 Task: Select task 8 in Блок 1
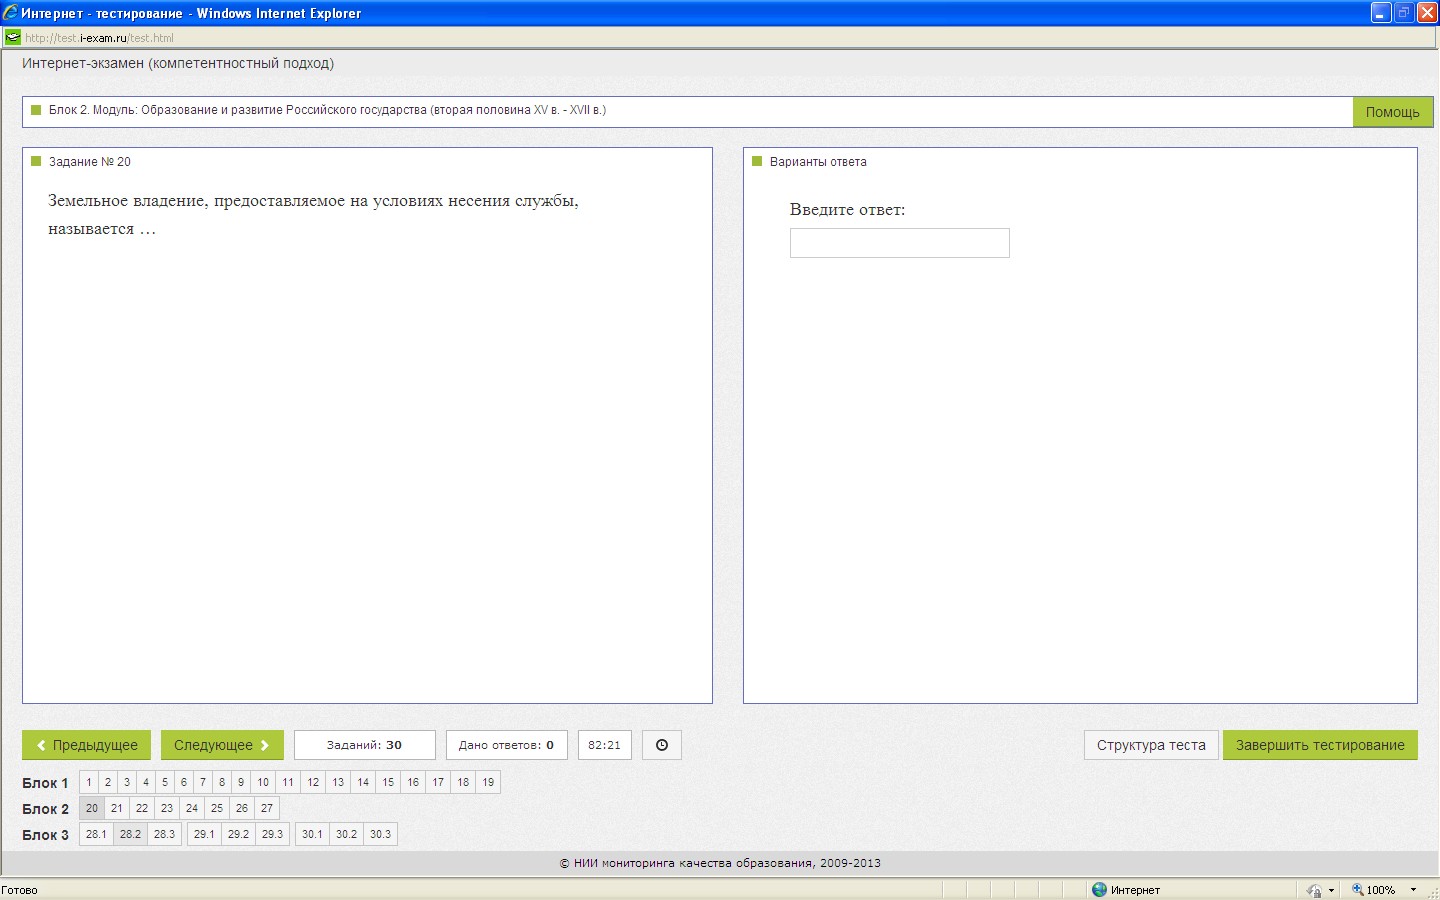[222, 782]
